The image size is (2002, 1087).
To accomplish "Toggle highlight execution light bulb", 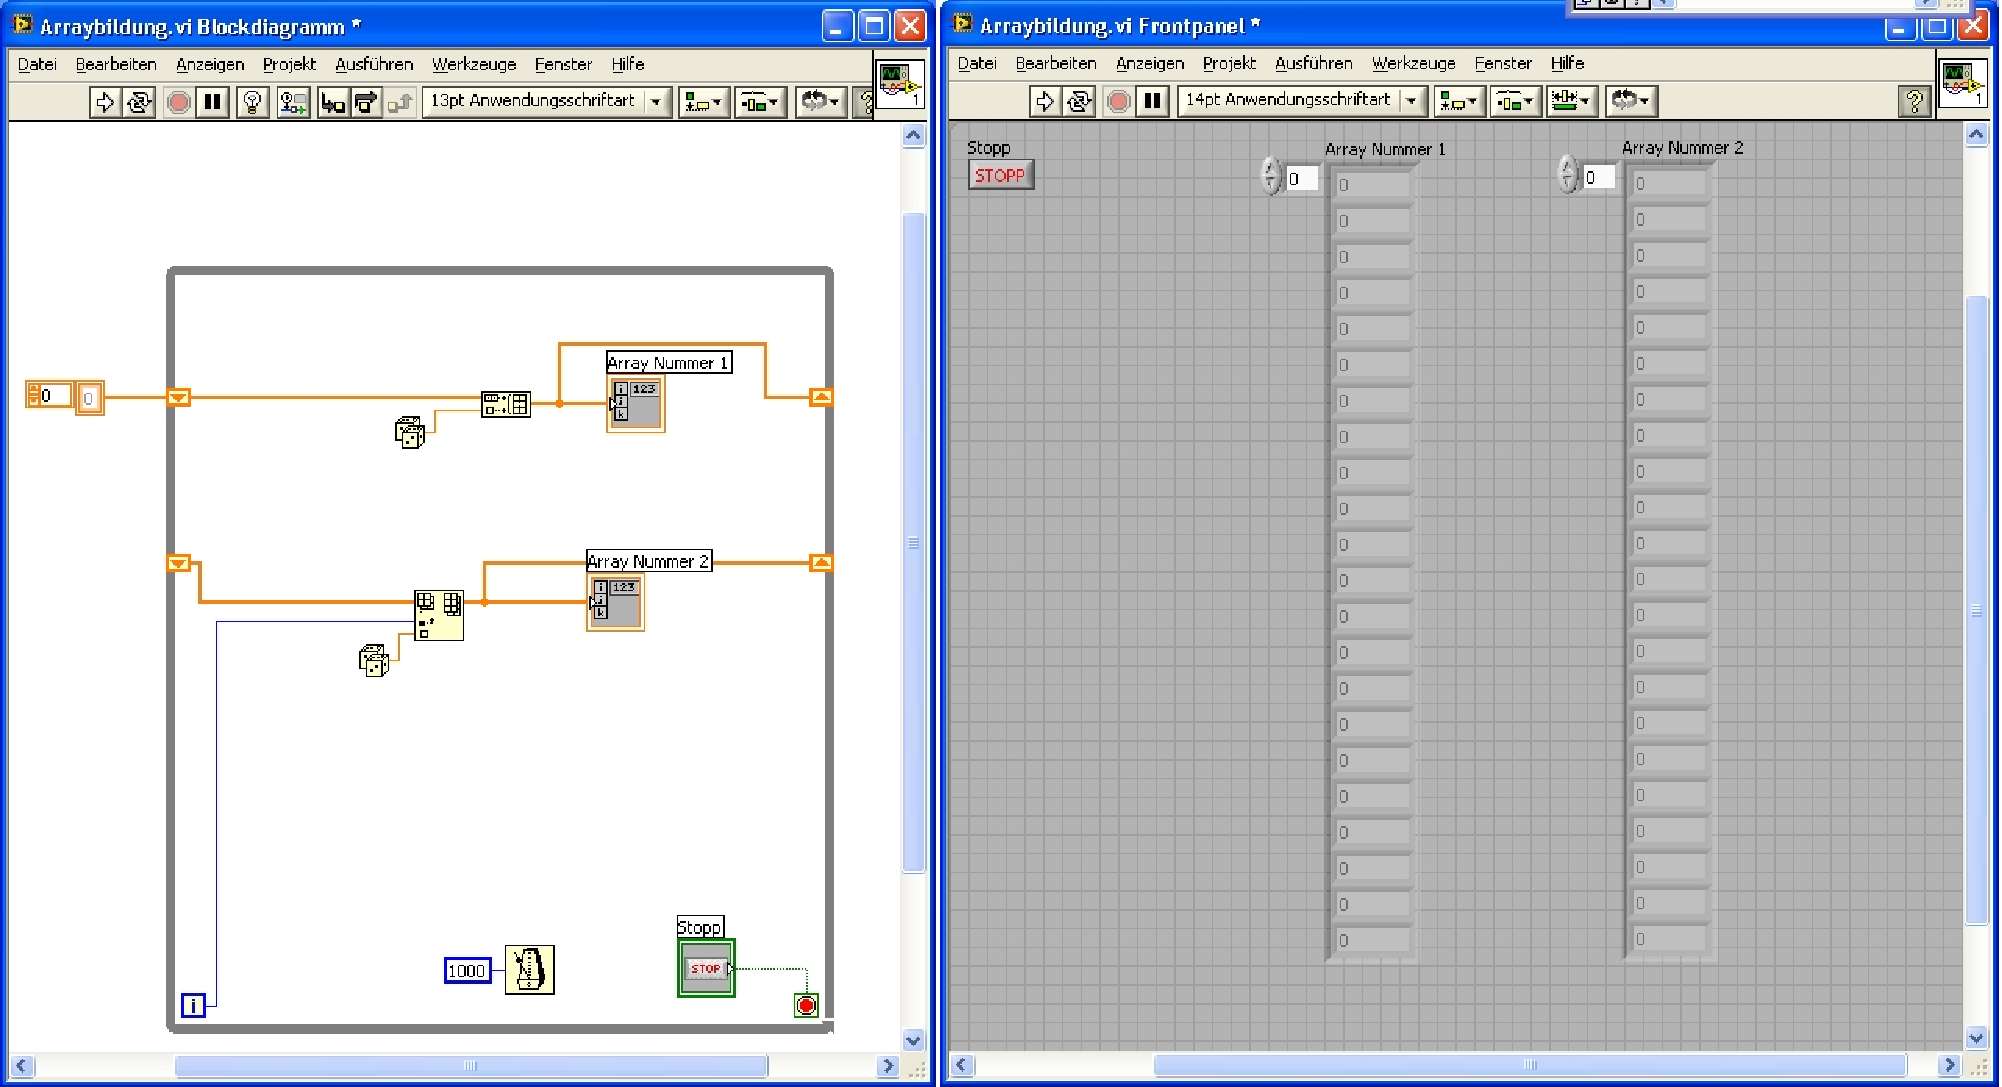I will pyautogui.click(x=252, y=102).
